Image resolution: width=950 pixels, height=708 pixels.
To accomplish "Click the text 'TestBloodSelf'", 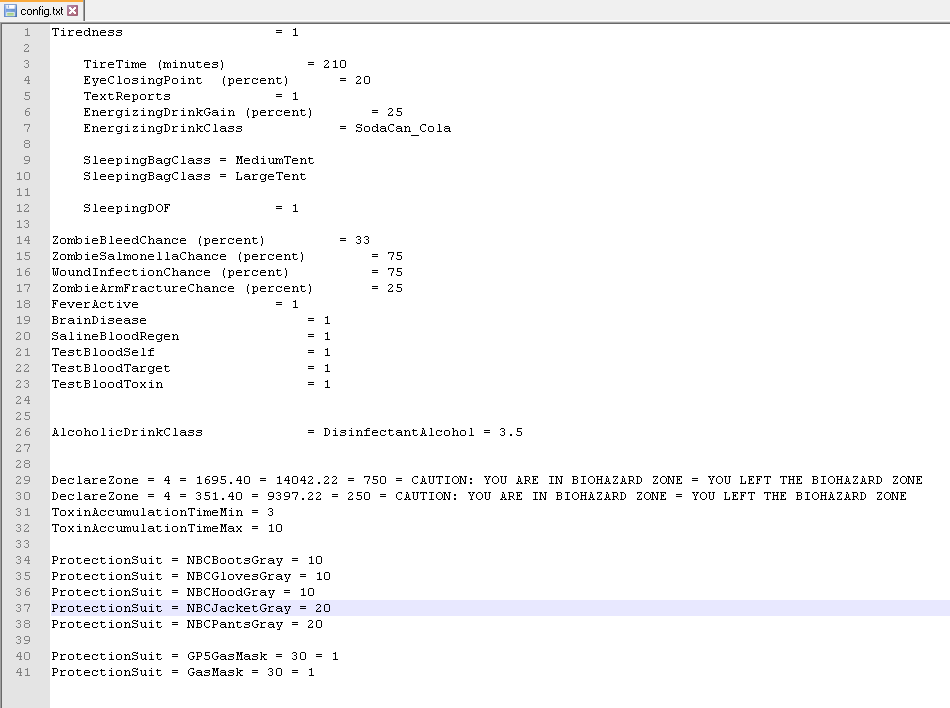I will tap(103, 352).
